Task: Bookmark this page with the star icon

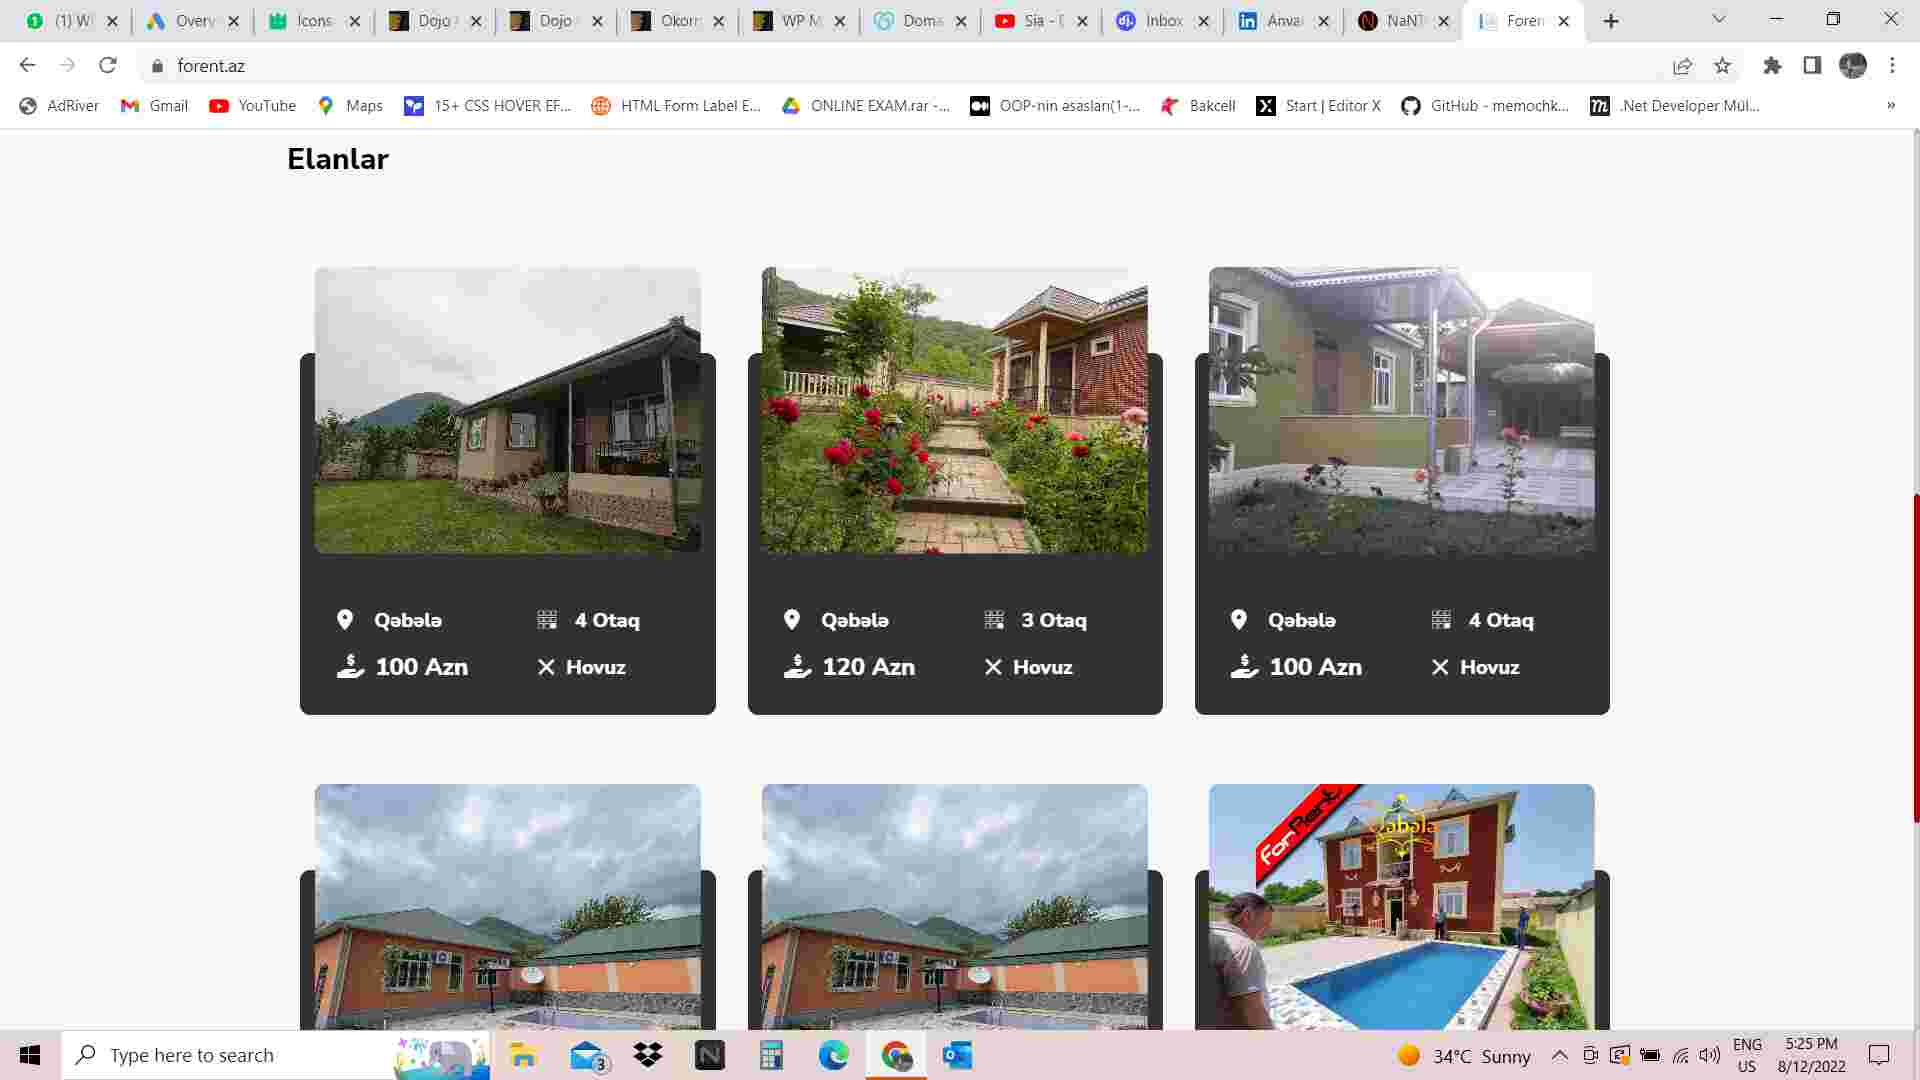Action: point(1722,65)
